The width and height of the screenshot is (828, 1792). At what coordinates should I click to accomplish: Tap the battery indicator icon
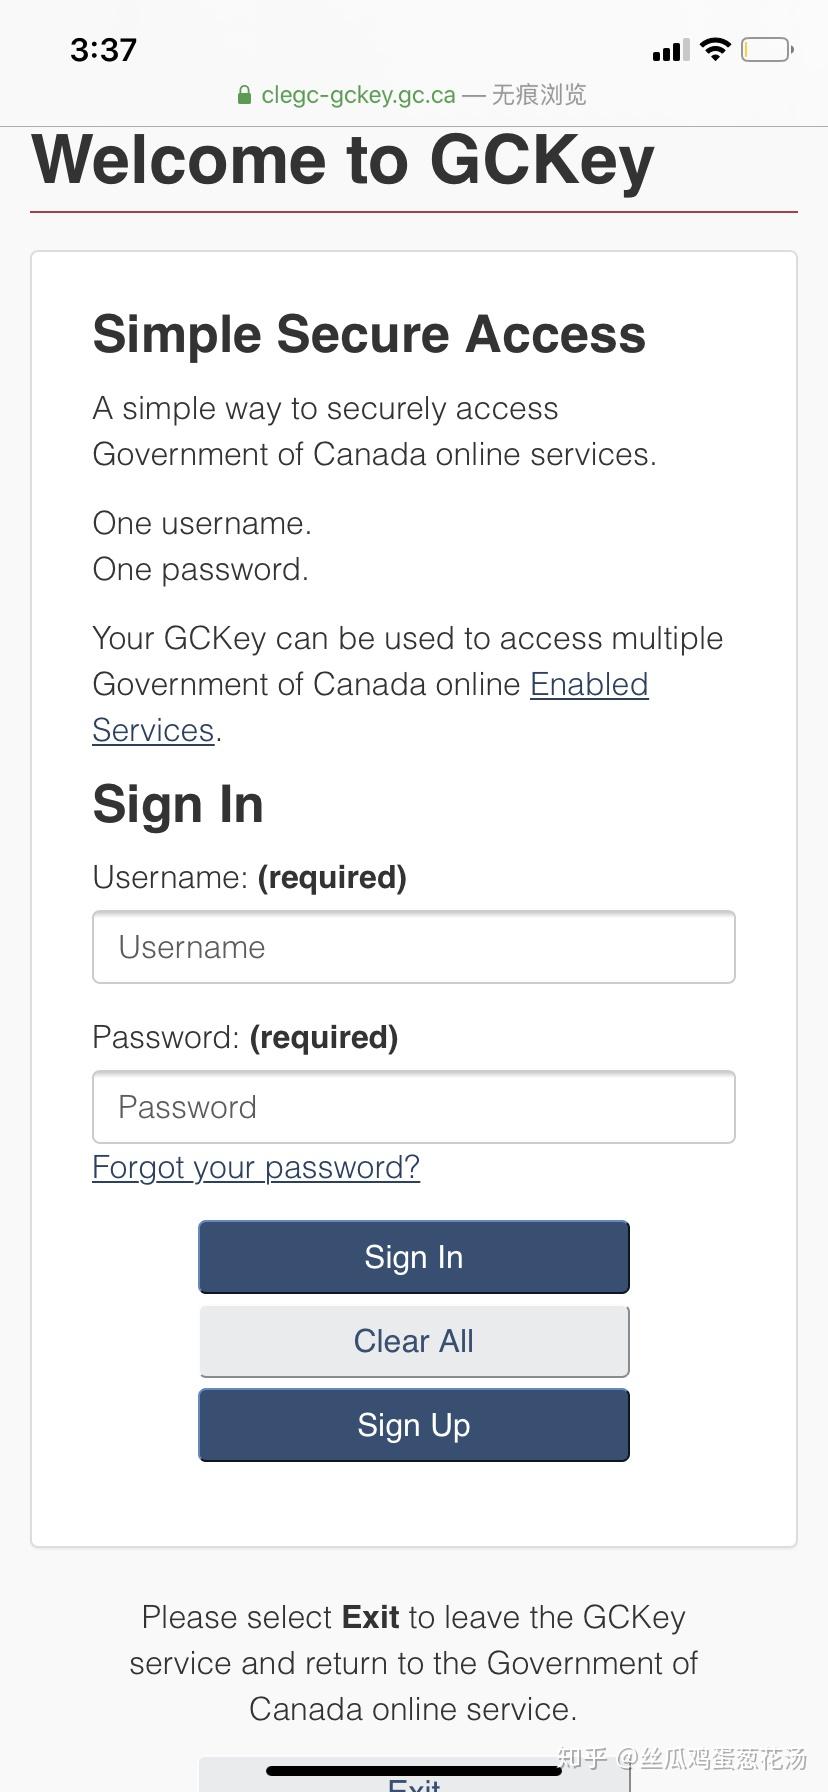766,49
